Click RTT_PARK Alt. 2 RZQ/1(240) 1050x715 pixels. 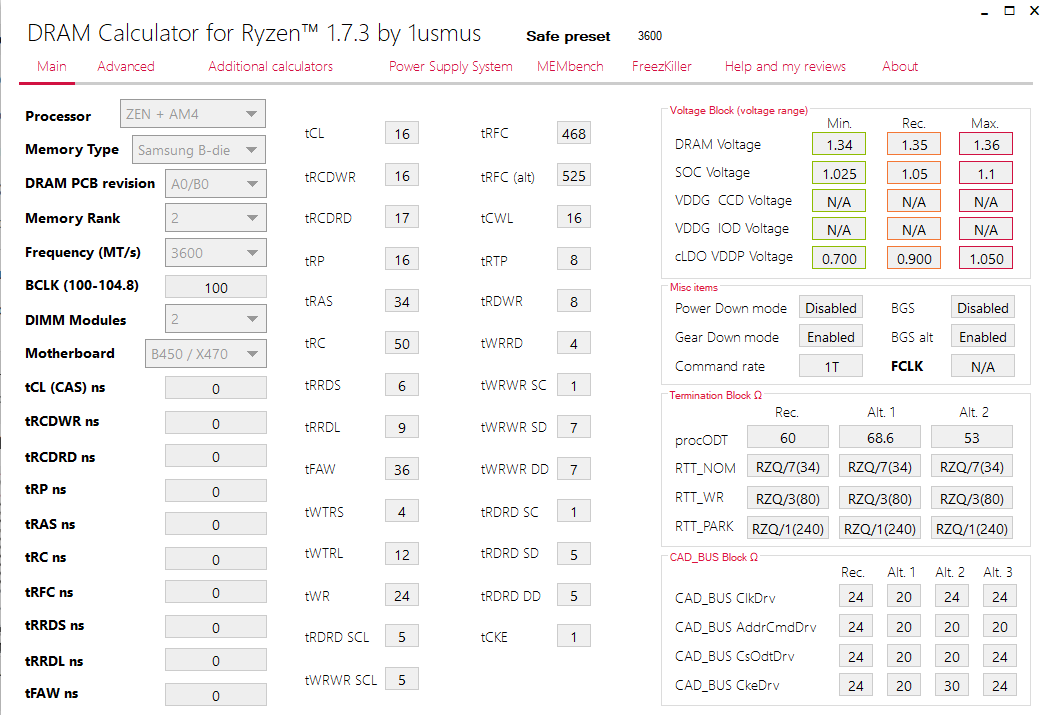click(x=972, y=529)
